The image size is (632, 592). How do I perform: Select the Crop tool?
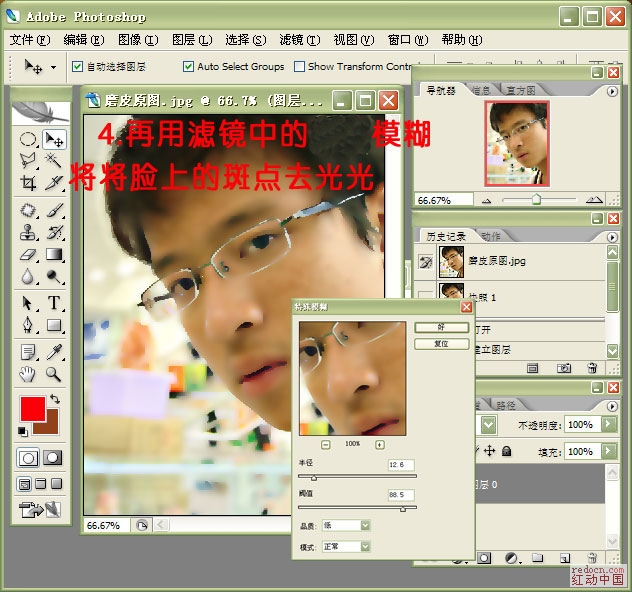coord(28,183)
